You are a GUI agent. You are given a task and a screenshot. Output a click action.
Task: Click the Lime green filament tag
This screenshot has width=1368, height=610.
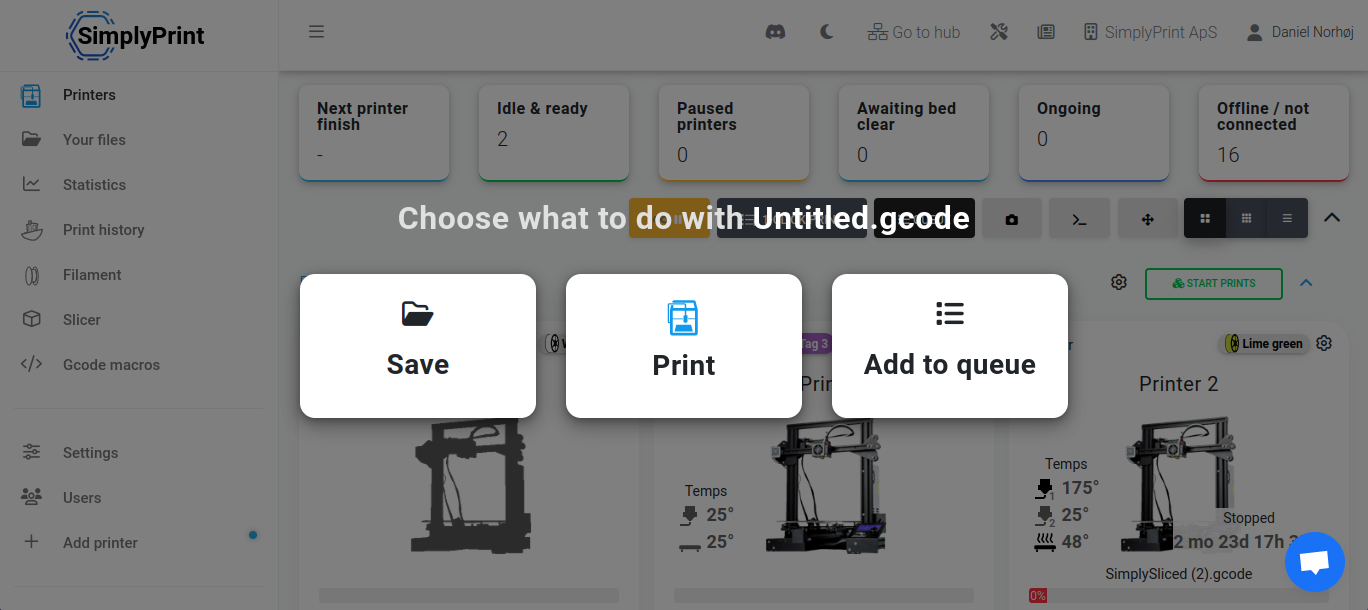tap(1264, 344)
